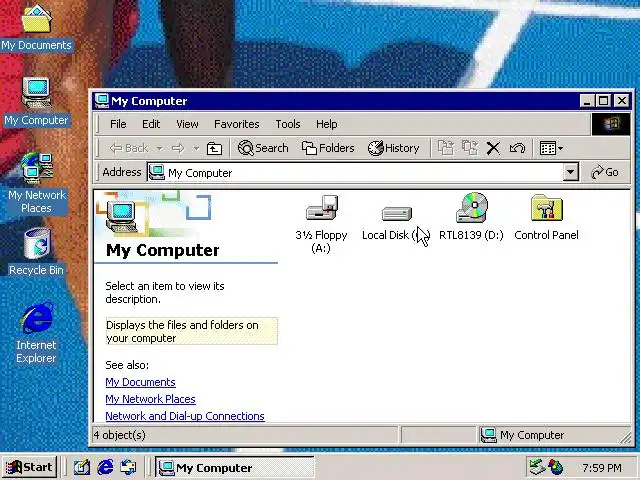Click the My Computer taskbar button
The width and height of the screenshot is (640, 480).
tap(235, 467)
